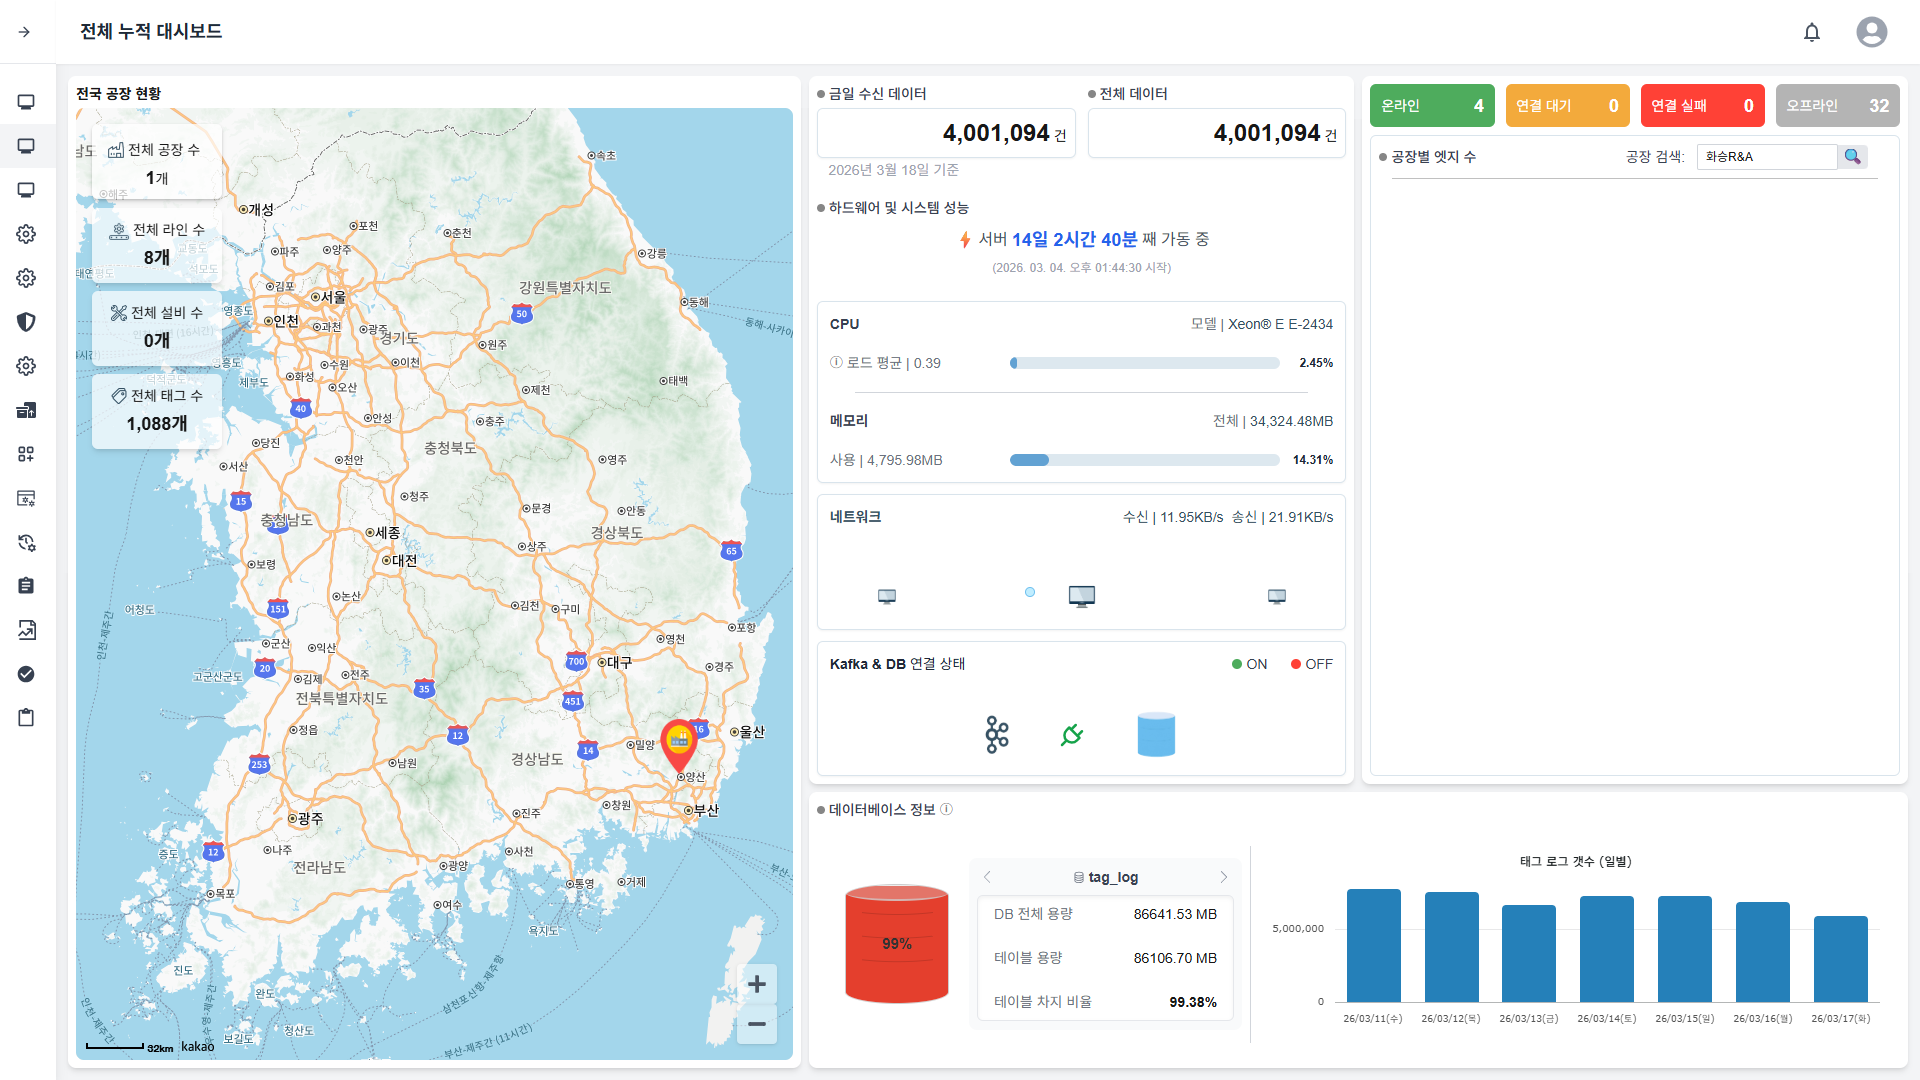Go to next database table chevron
This screenshot has height=1080, width=1920.
click(x=1223, y=877)
